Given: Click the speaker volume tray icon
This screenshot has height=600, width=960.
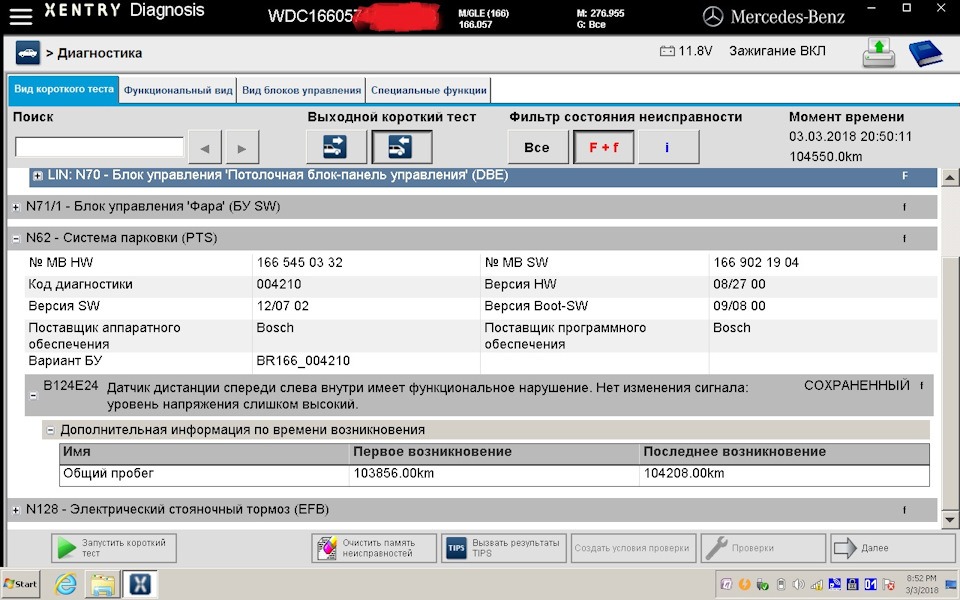Looking at the screenshot, I should tap(798, 584).
